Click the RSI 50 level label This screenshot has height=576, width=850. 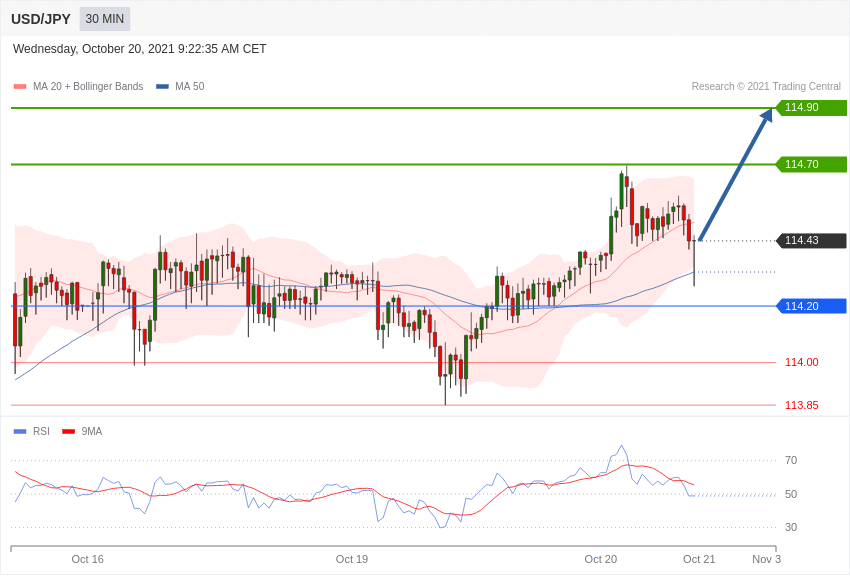click(791, 494)
